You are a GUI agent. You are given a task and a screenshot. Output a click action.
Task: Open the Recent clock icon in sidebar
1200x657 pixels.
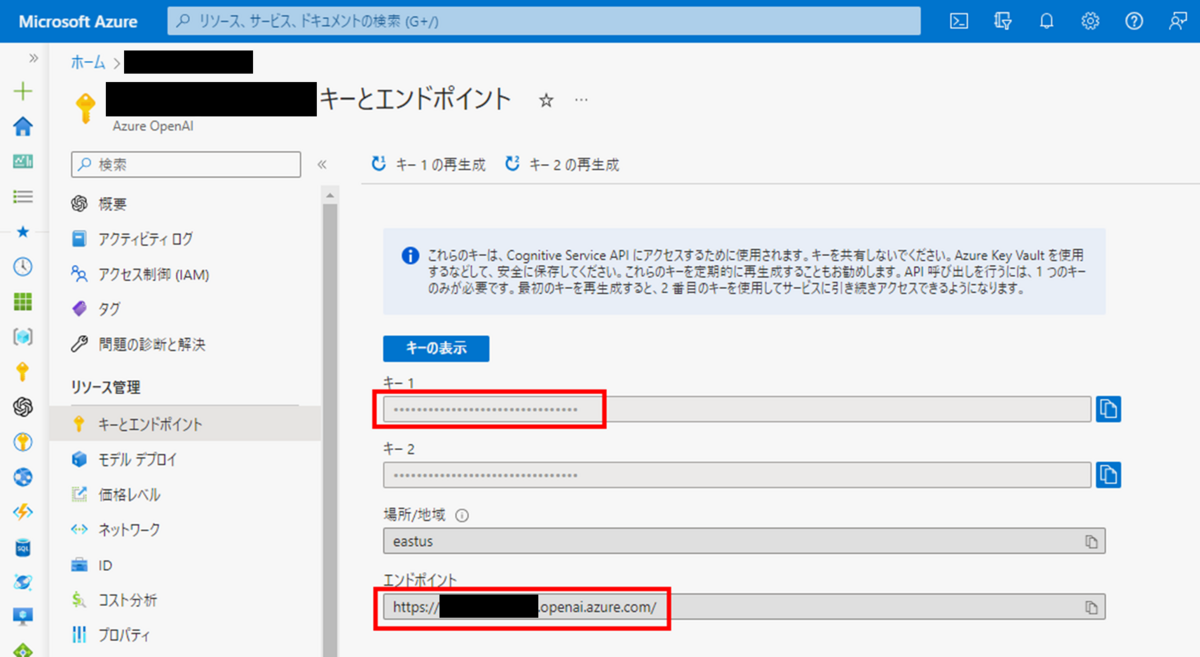tap(22, 266)
